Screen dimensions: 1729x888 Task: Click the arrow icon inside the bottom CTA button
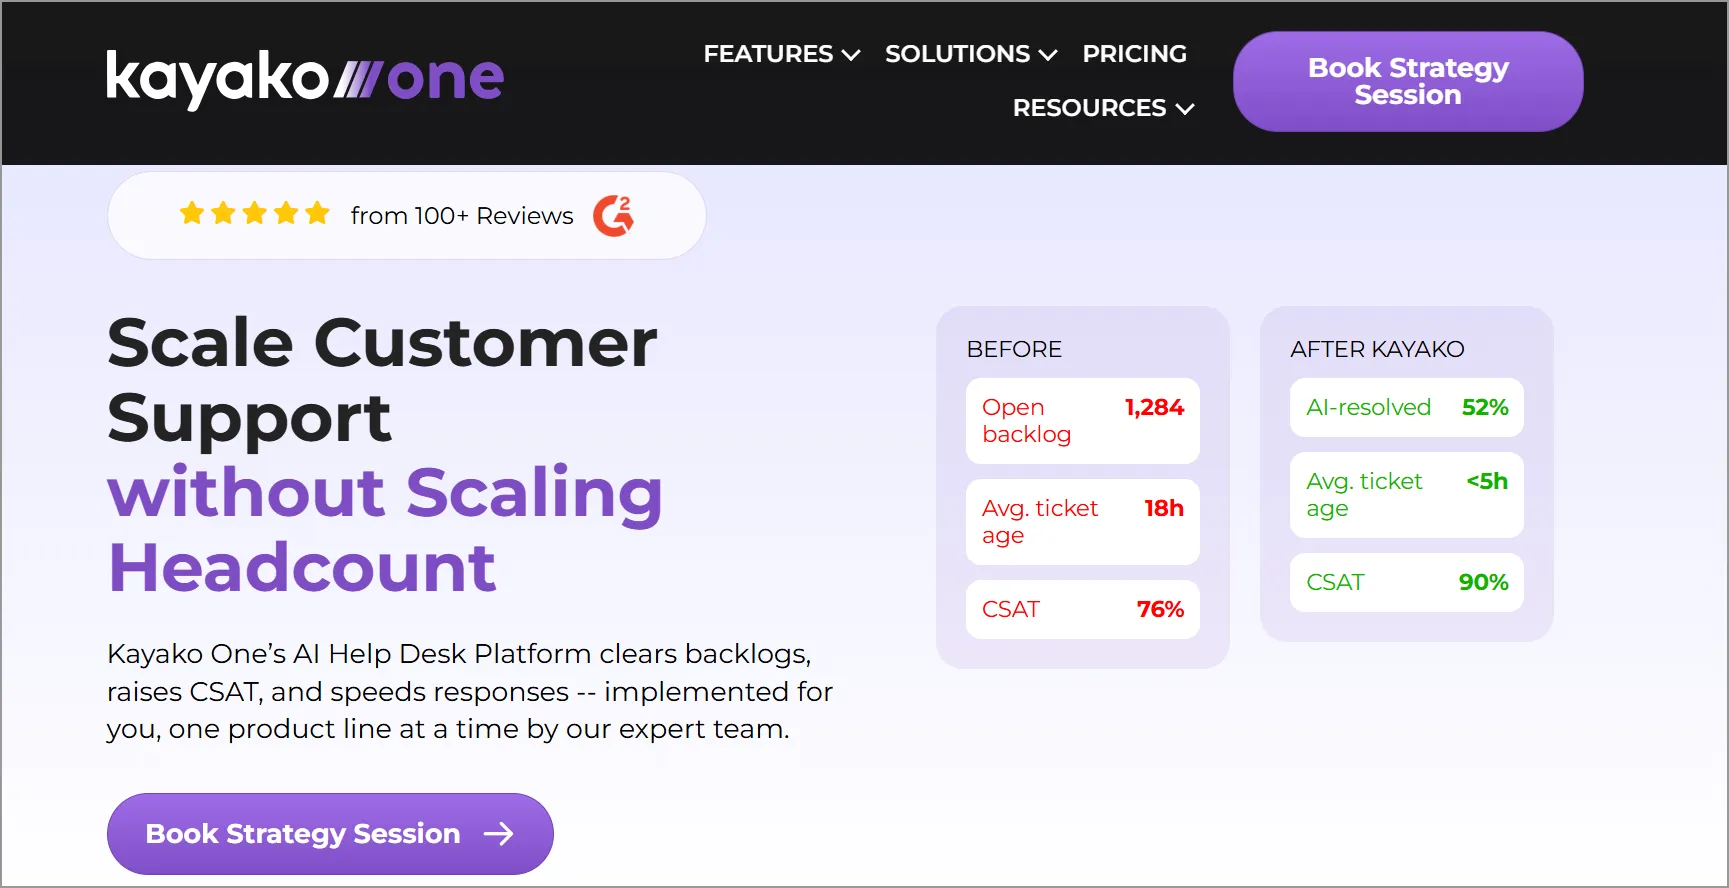click(500, 833)
